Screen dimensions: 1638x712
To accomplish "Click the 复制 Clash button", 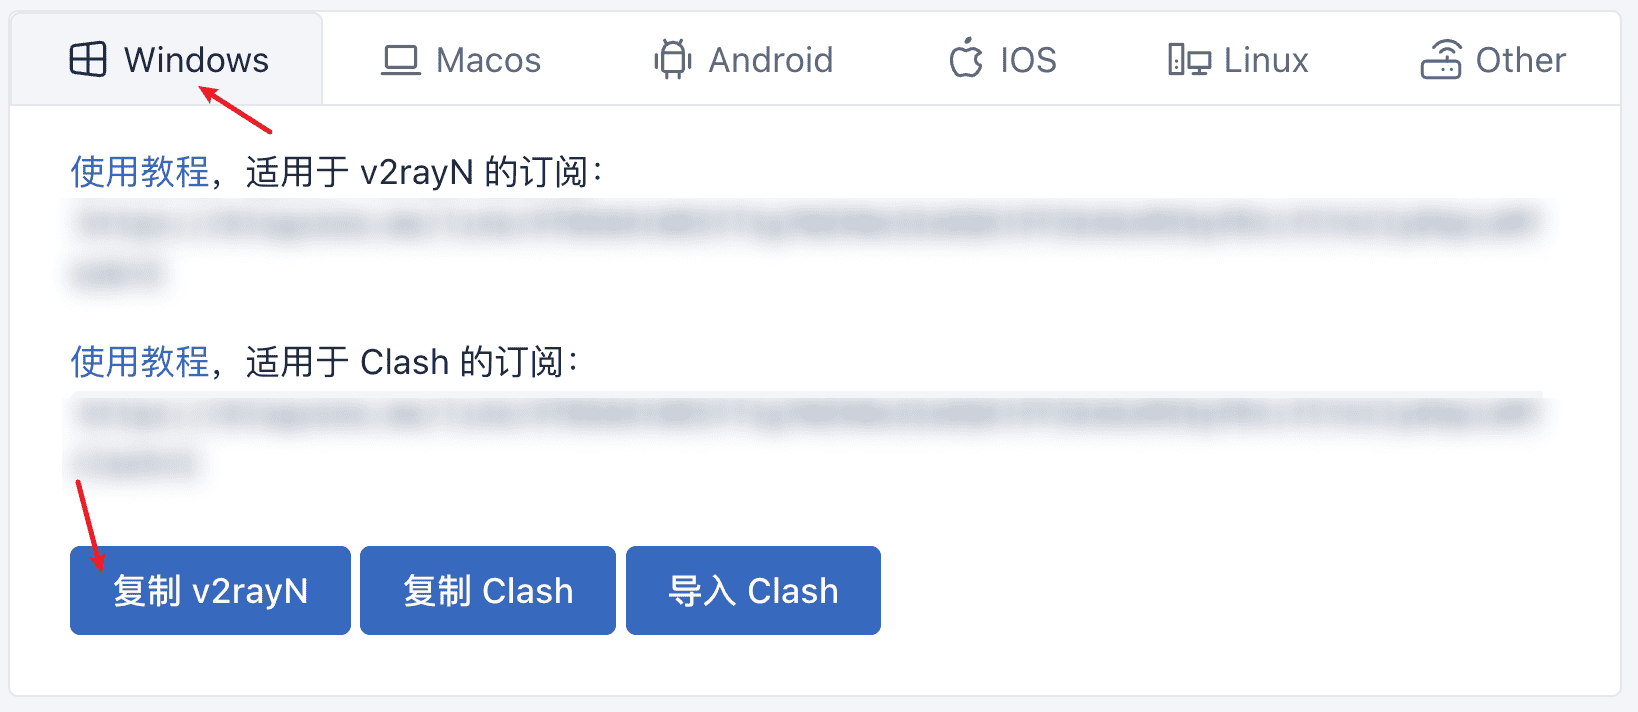I will (488, 590).
